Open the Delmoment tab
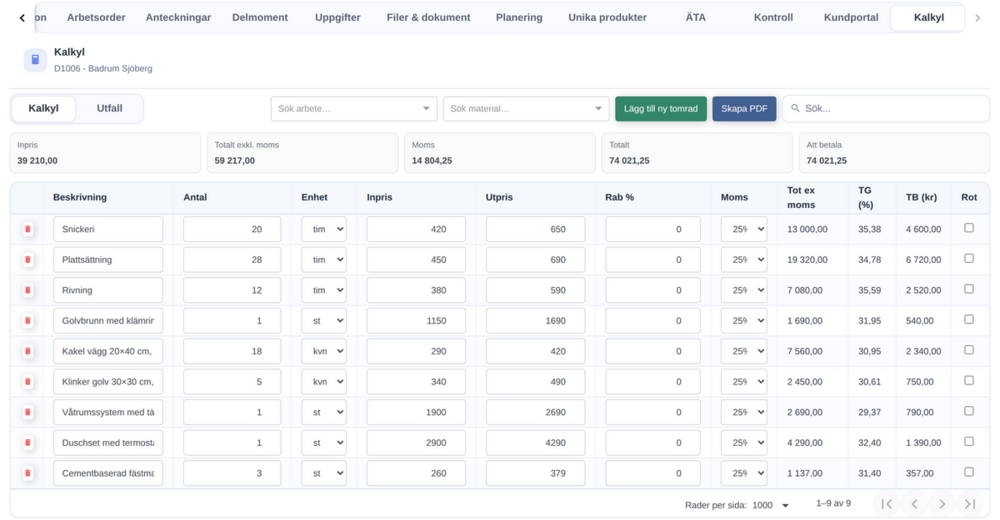1000x520 pixels. [x=260, y=18]
